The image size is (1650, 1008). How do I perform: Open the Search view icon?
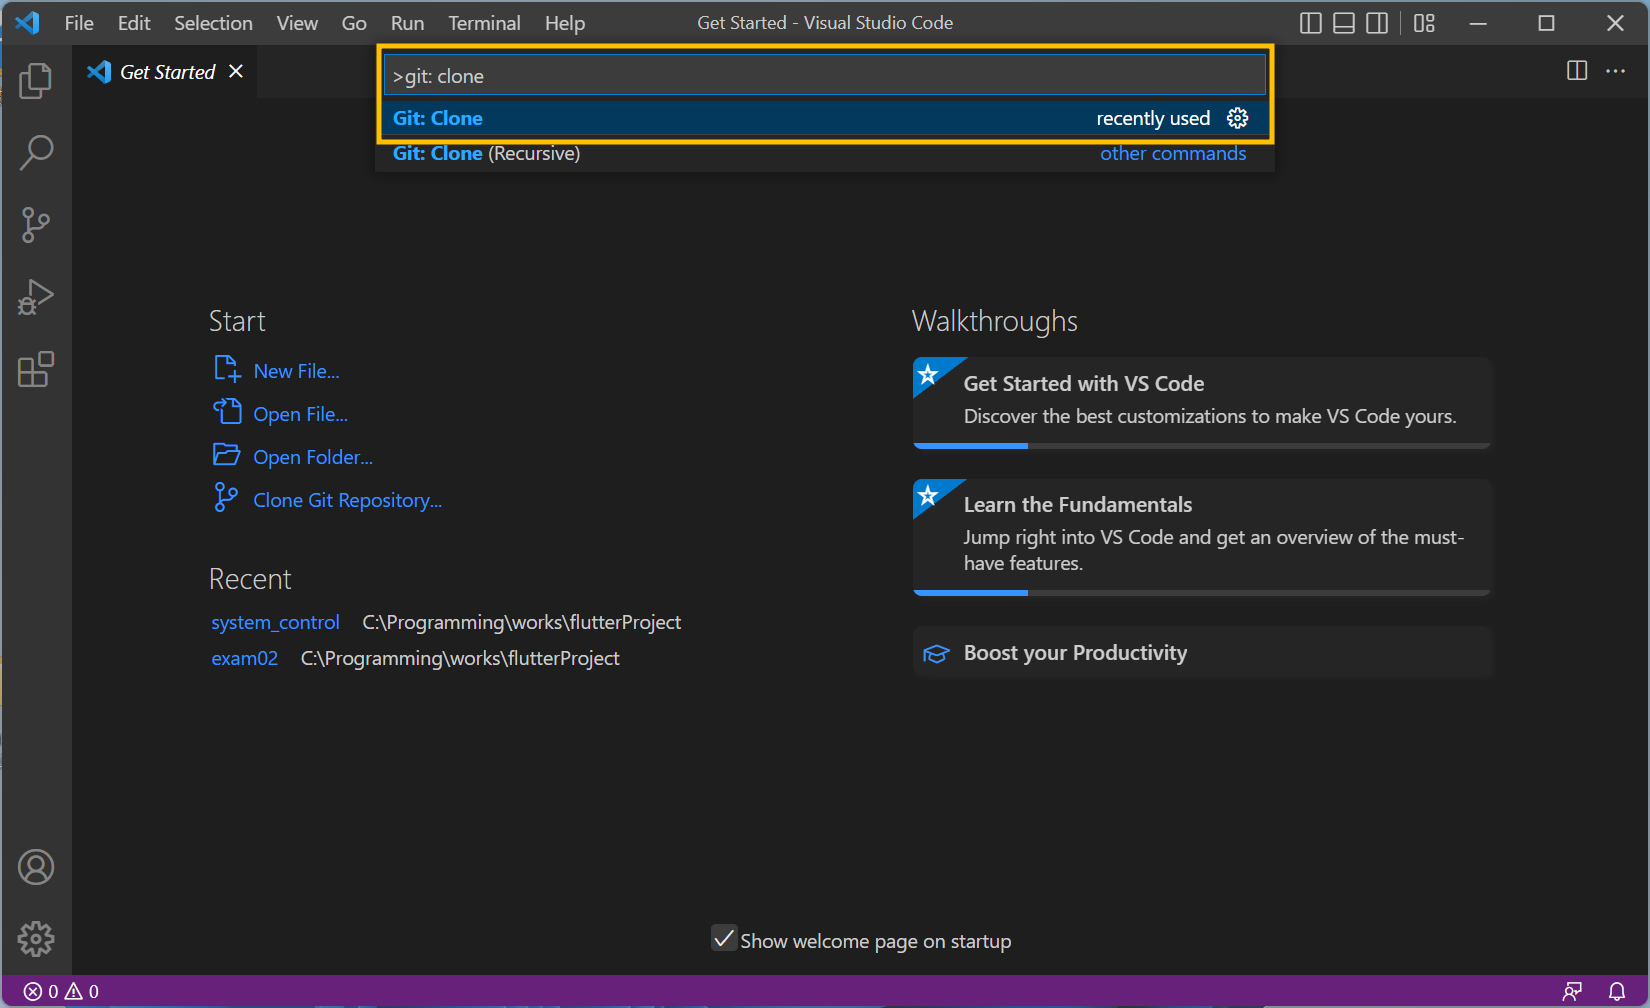tap(36, 153)
